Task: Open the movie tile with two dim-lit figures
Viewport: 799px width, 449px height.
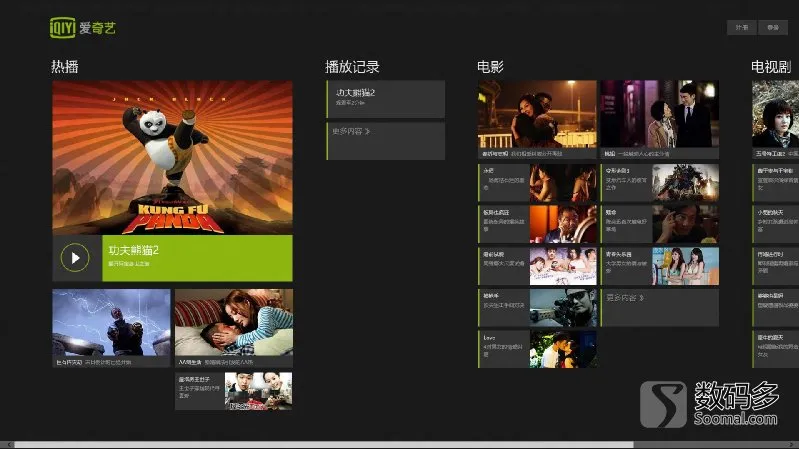Action: coord(537,182)
